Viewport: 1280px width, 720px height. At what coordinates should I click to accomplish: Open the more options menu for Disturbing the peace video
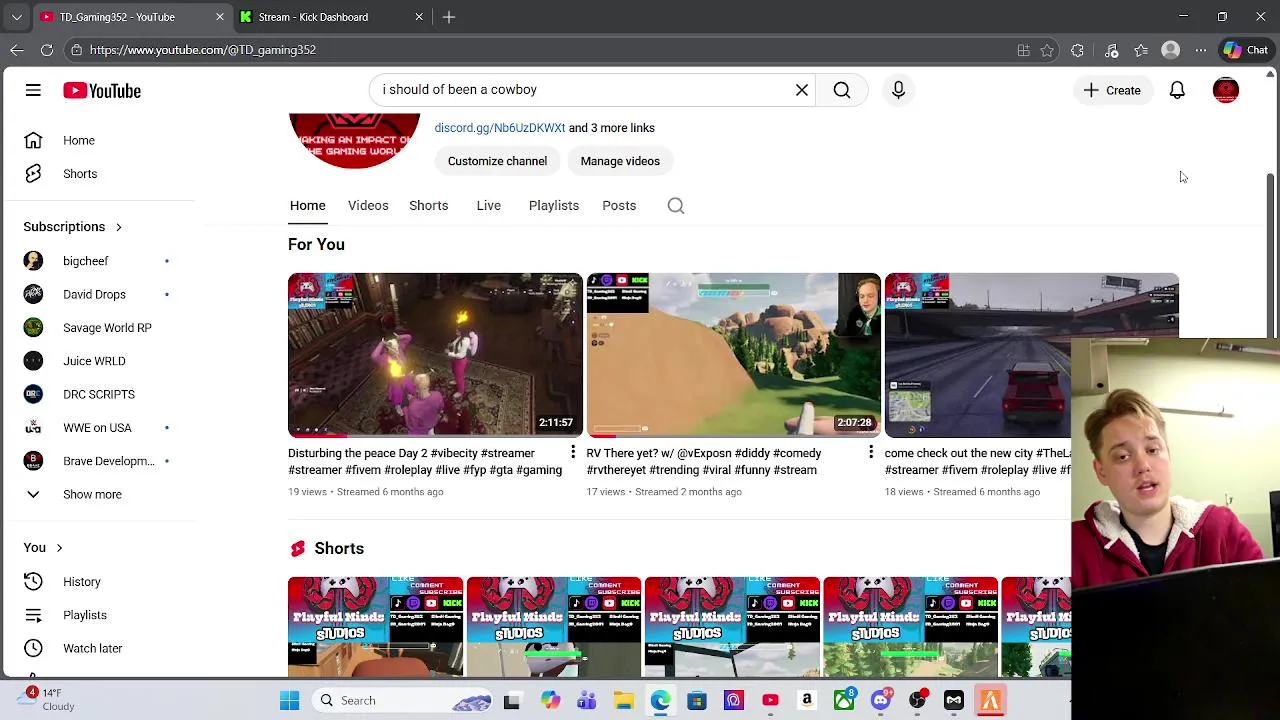click(x=573, y=453)
